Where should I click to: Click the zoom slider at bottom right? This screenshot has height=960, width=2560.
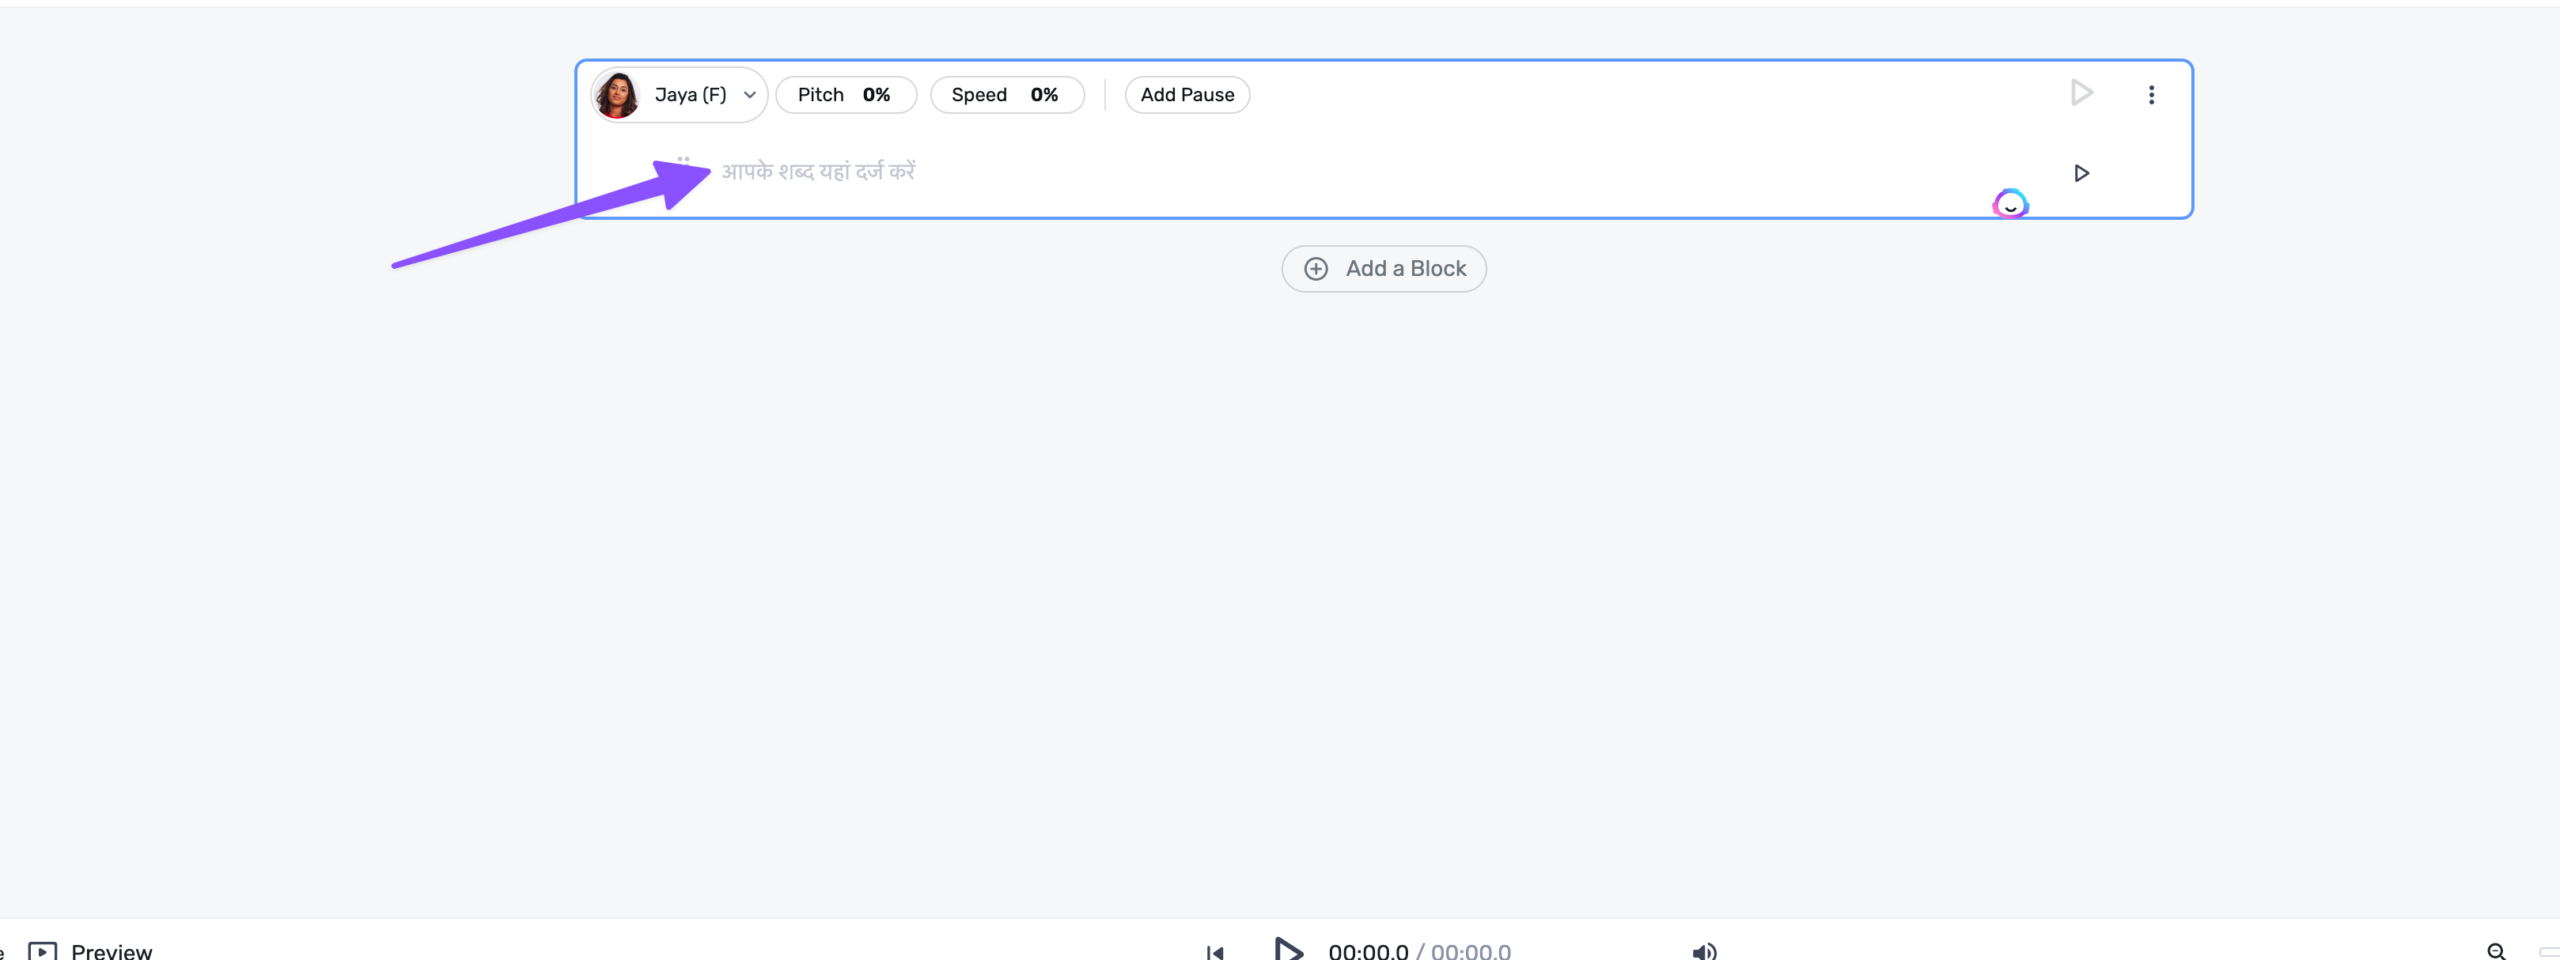tap(2548, 951)
